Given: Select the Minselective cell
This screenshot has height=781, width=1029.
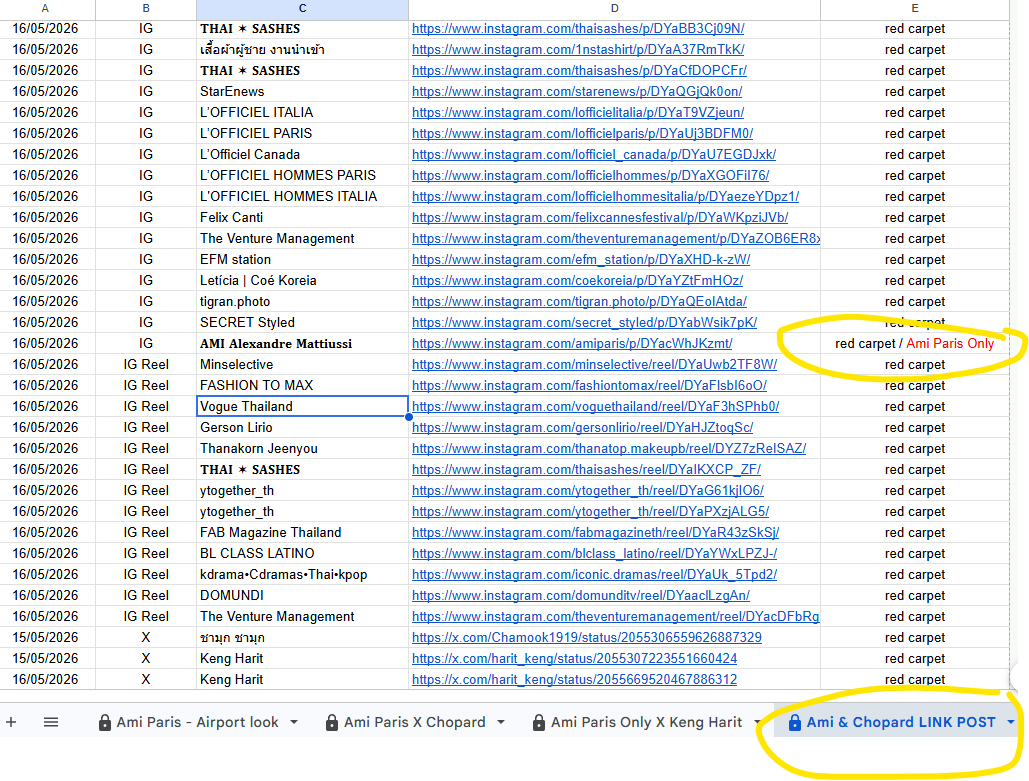Looking at the screenshot, I should point(302,364).
